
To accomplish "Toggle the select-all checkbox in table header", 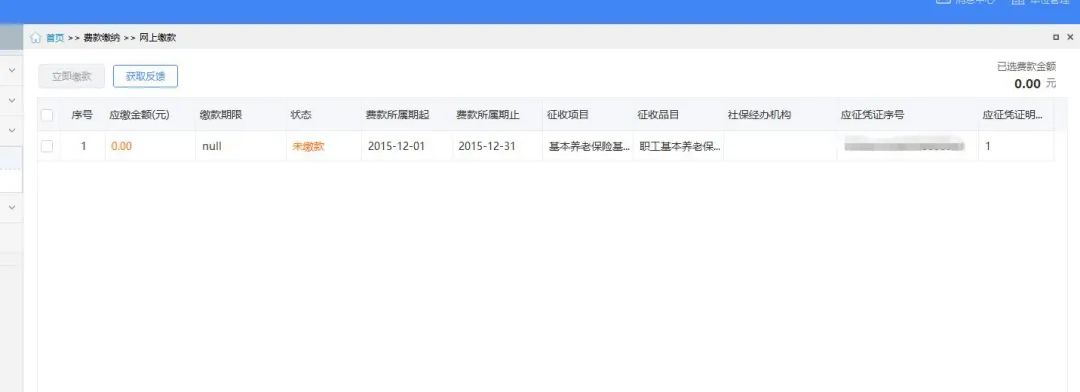I will point(47,115).
